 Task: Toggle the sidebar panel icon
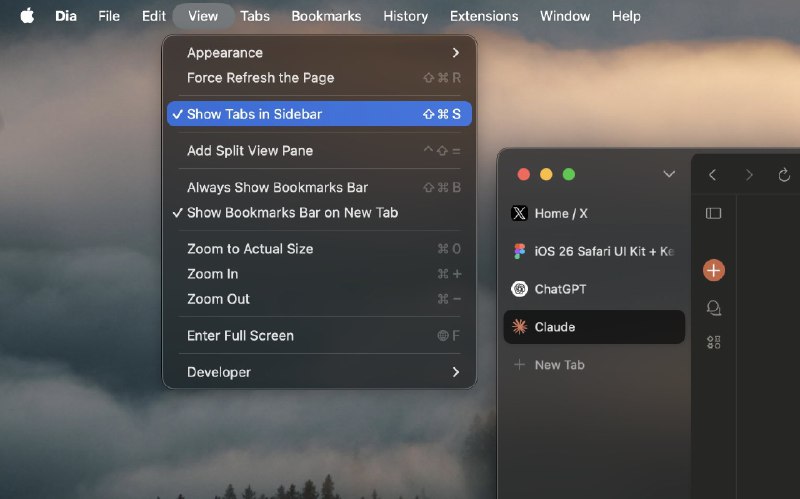(713, 213)
